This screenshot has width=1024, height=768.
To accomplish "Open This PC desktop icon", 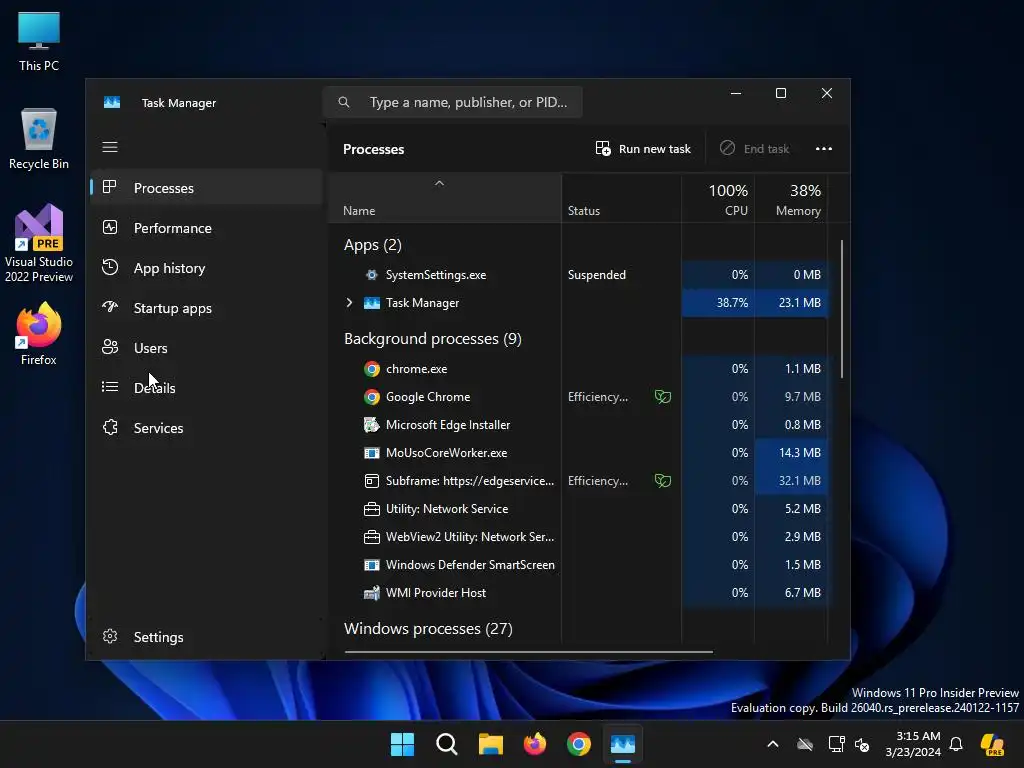I will [39, 42].
